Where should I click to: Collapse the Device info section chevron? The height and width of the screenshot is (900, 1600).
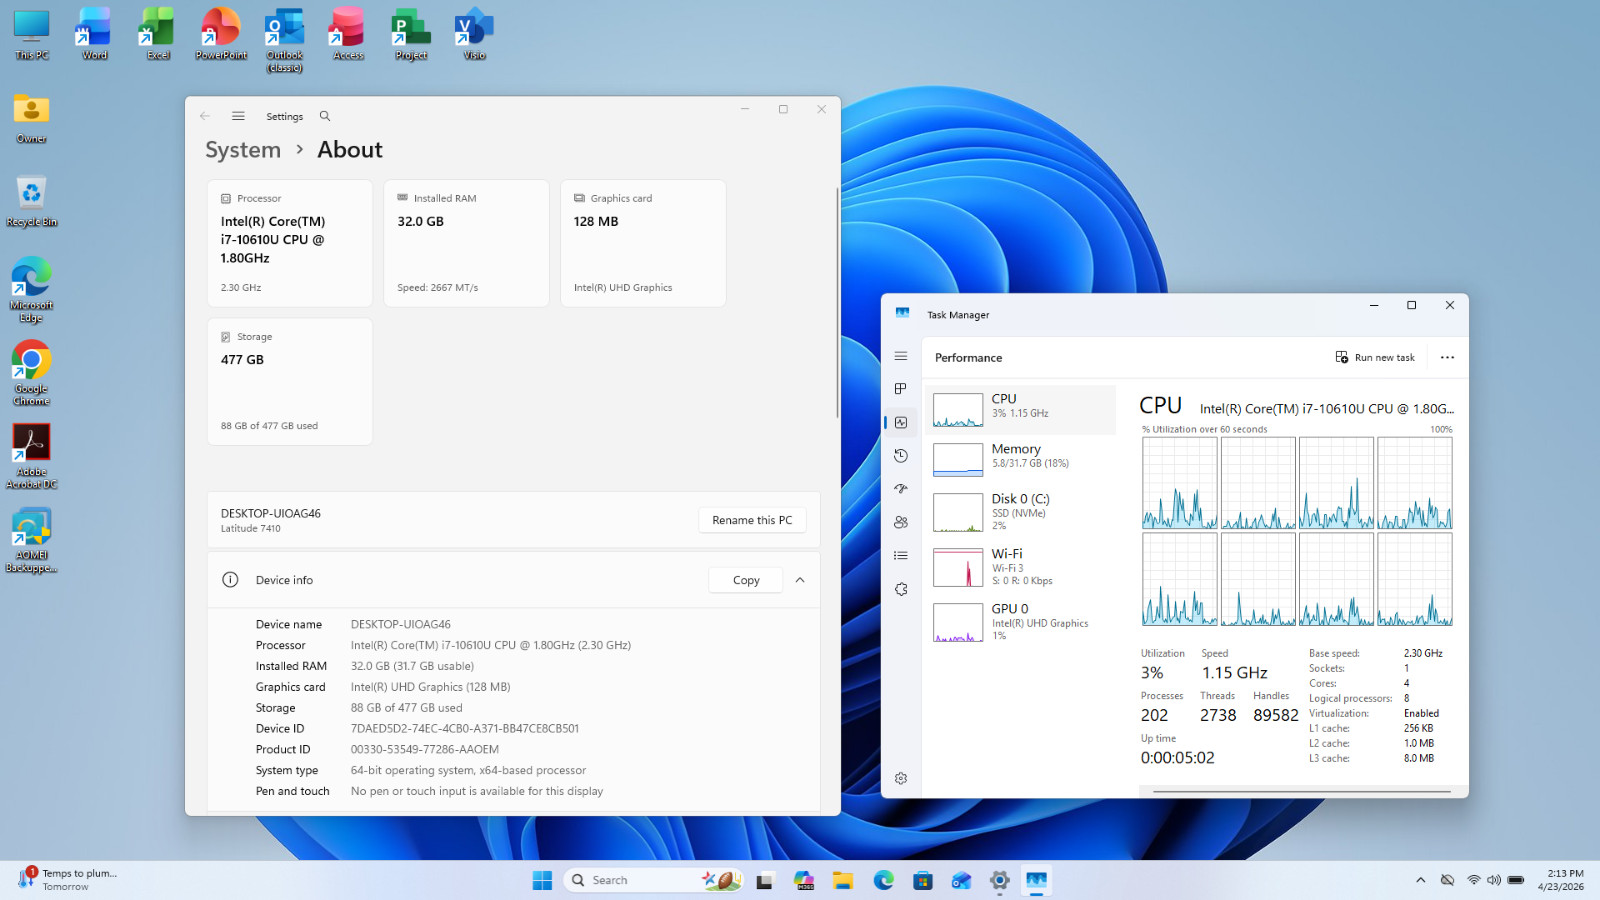click(x=800, y=580)
